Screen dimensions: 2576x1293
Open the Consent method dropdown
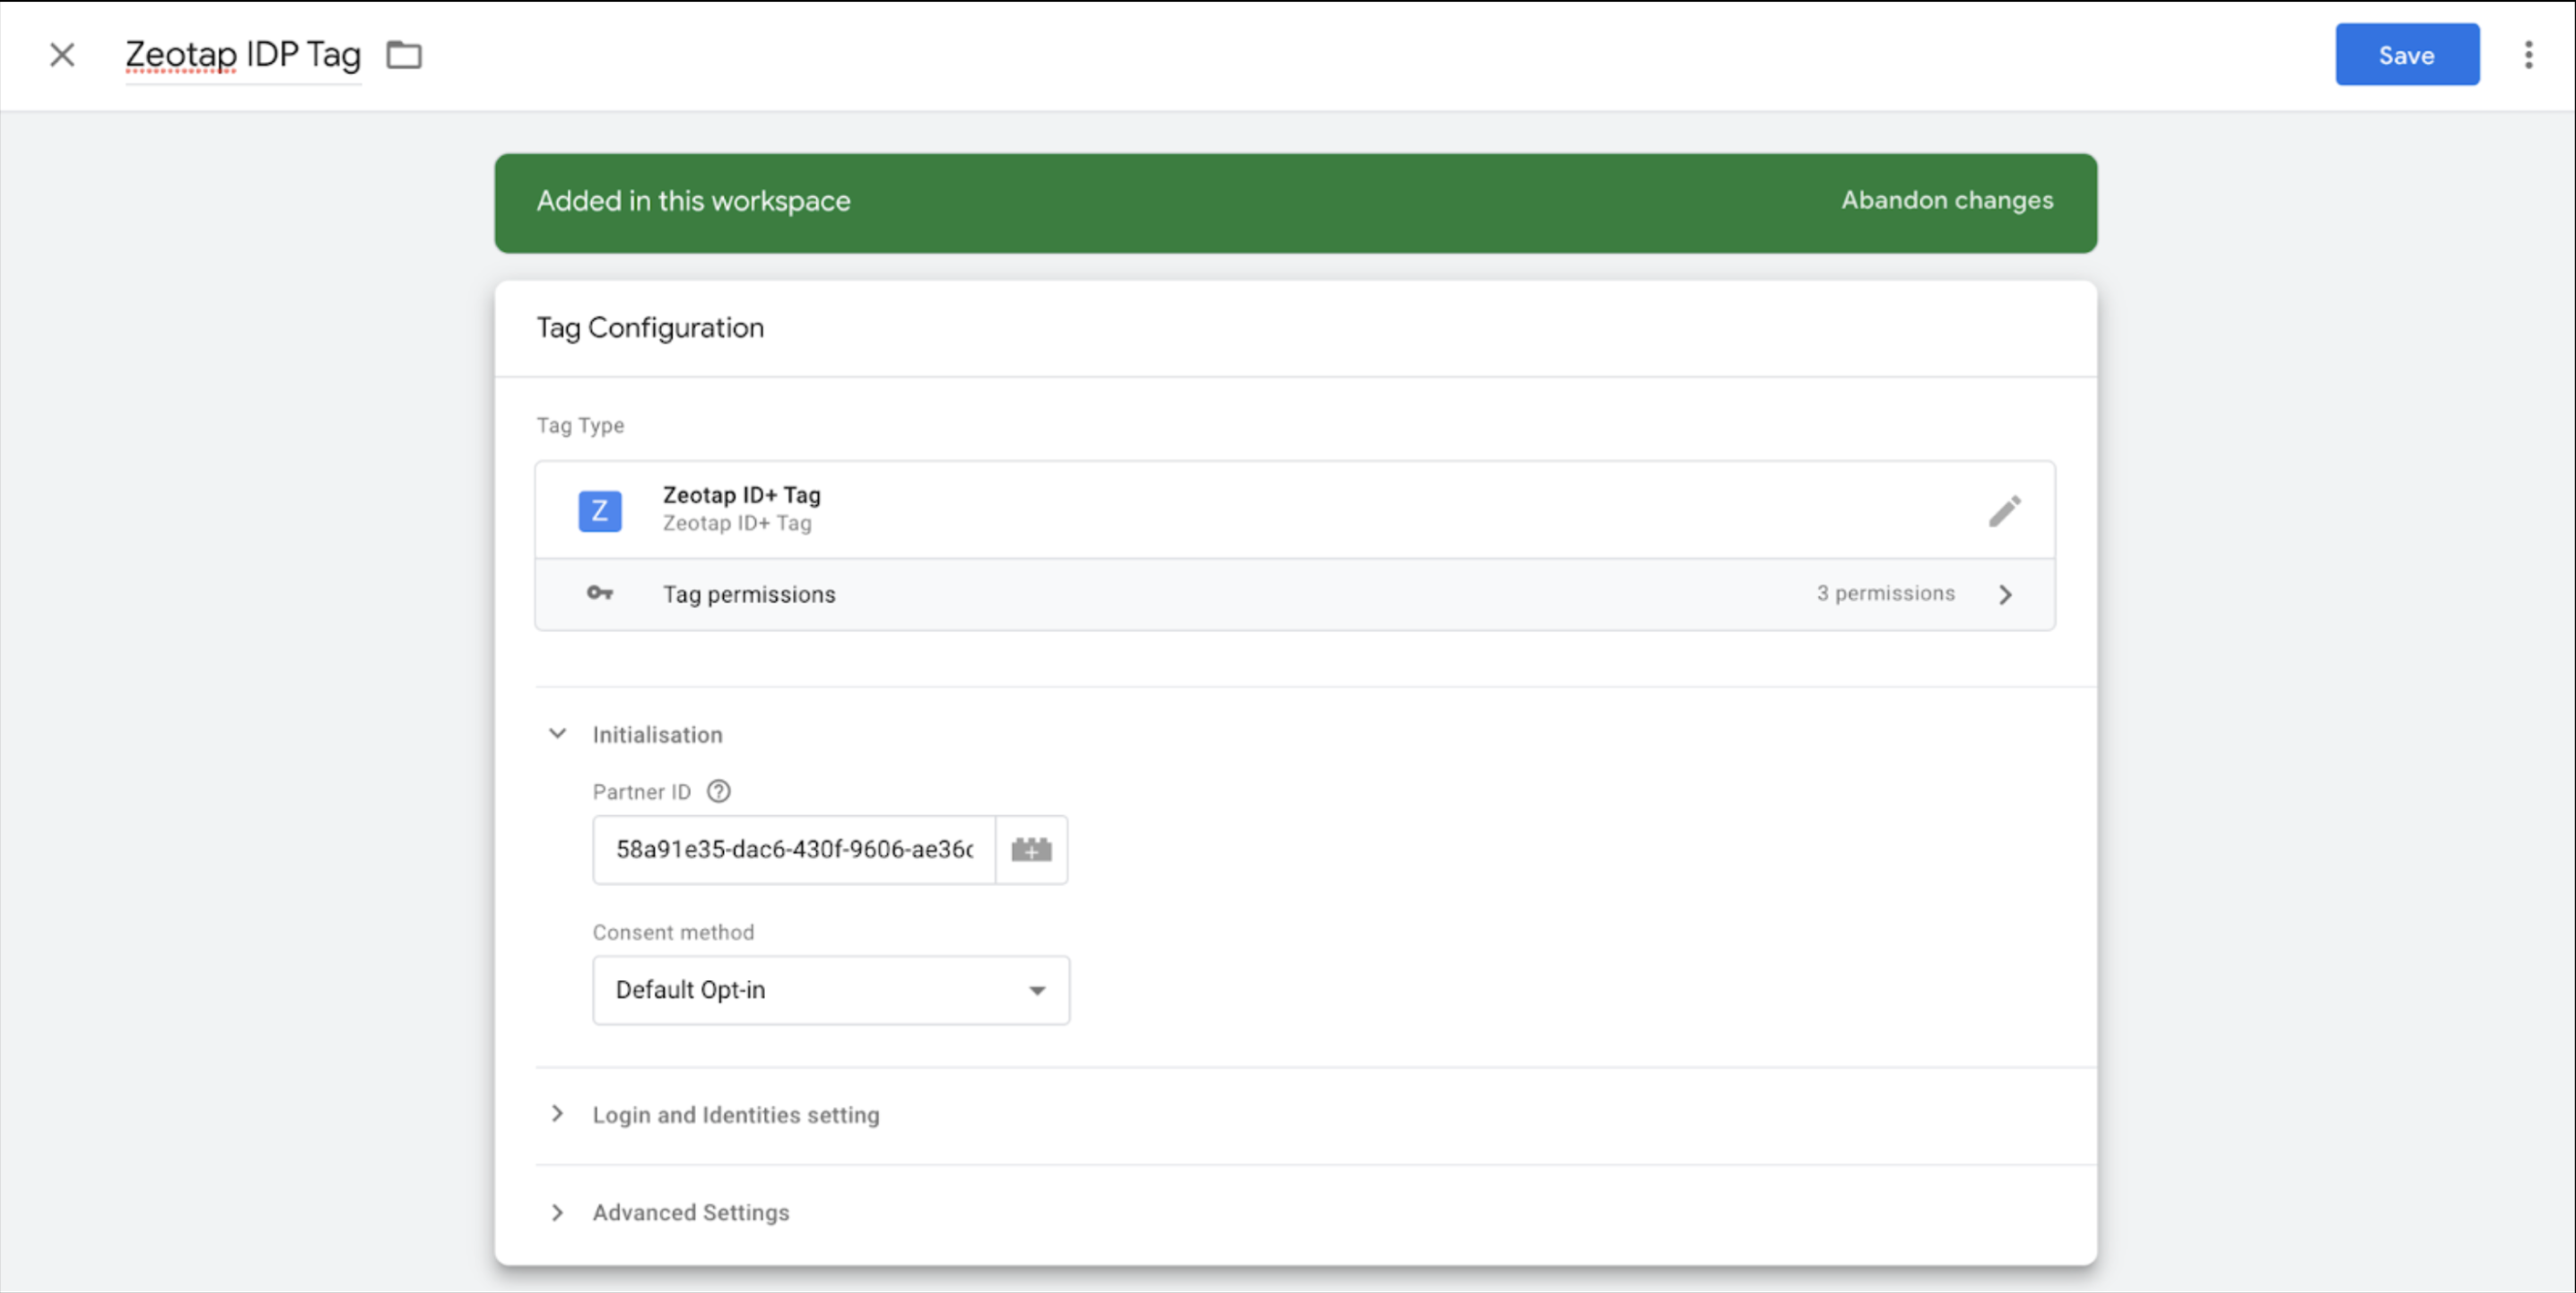tap(830, 989)
